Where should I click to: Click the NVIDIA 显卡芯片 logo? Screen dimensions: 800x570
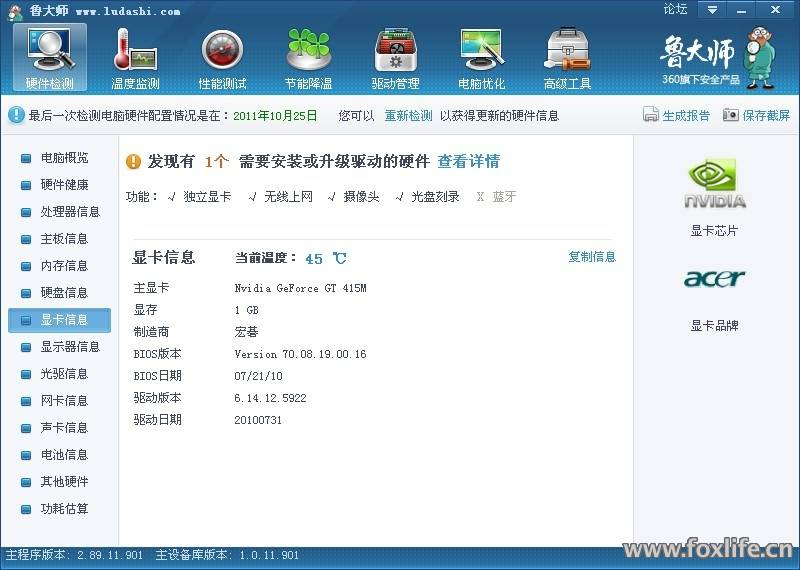(714, 185)
